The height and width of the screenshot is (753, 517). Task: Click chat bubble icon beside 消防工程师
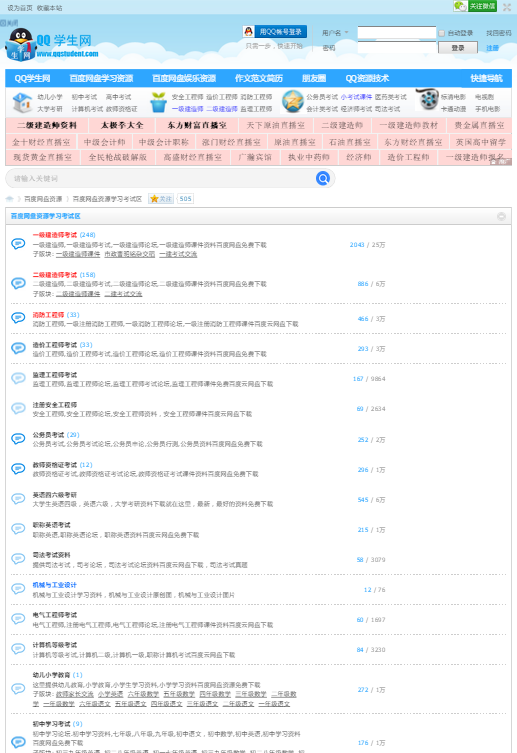[18, 318]
